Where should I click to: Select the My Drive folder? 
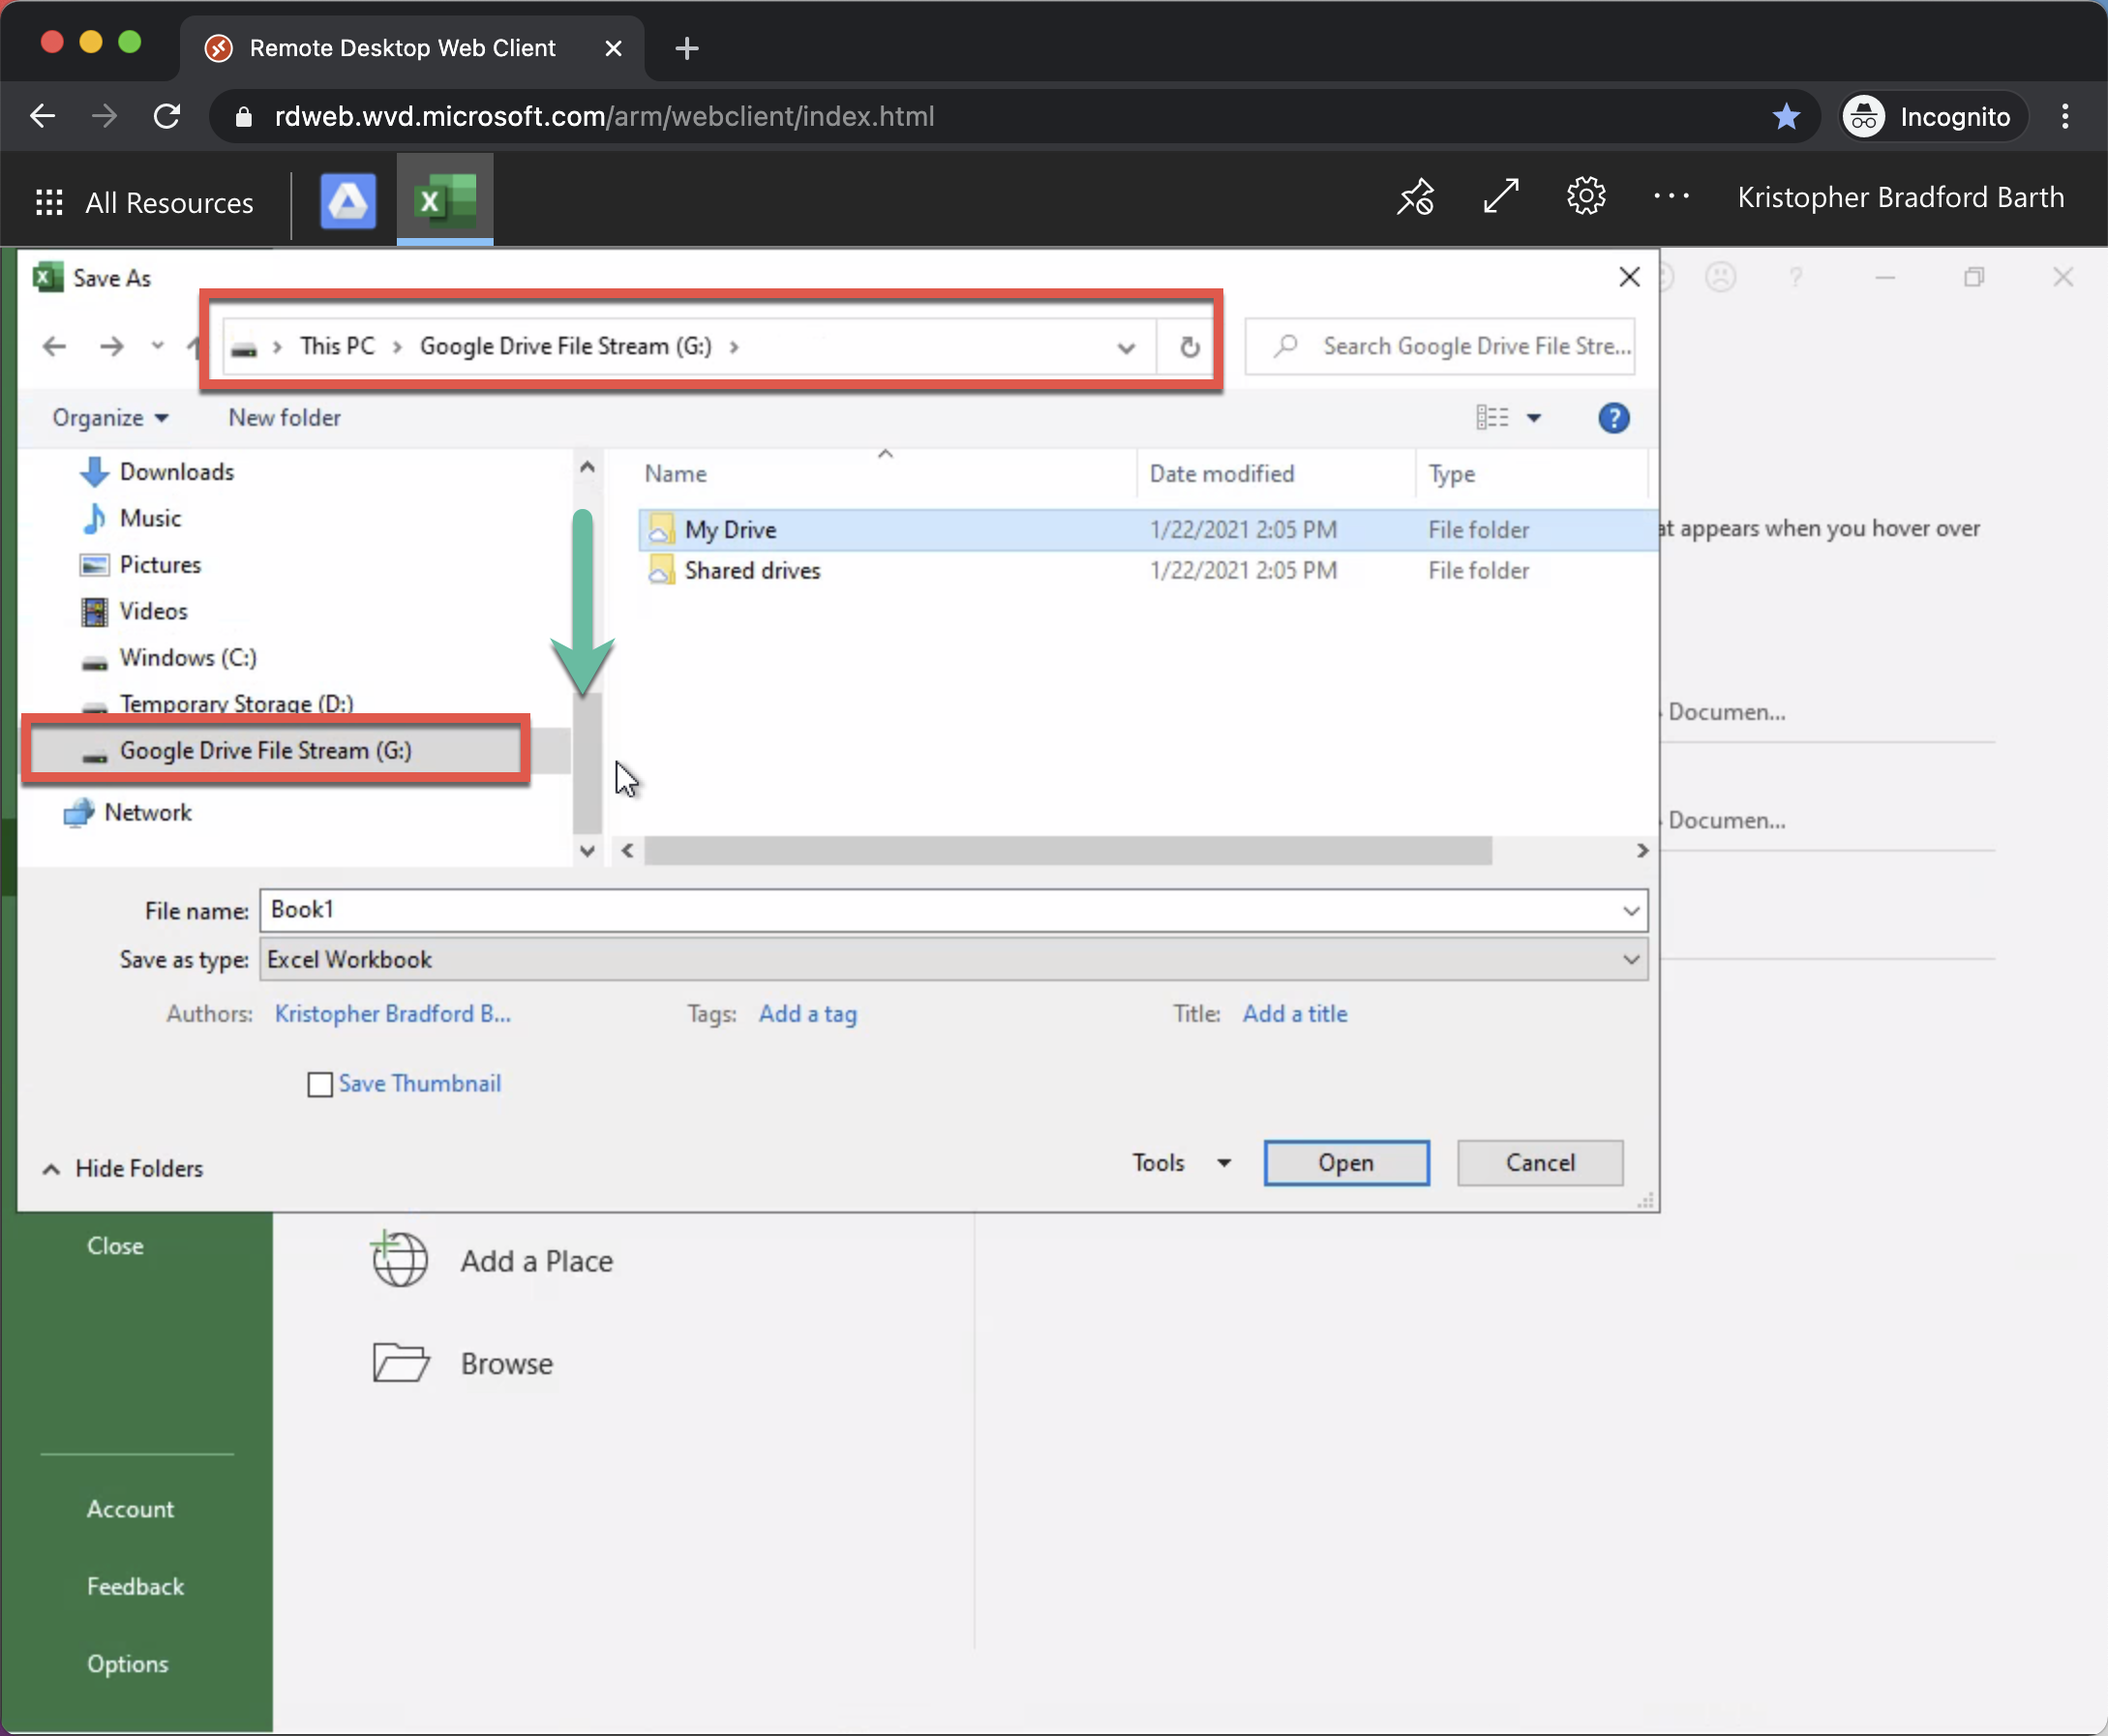730,530
